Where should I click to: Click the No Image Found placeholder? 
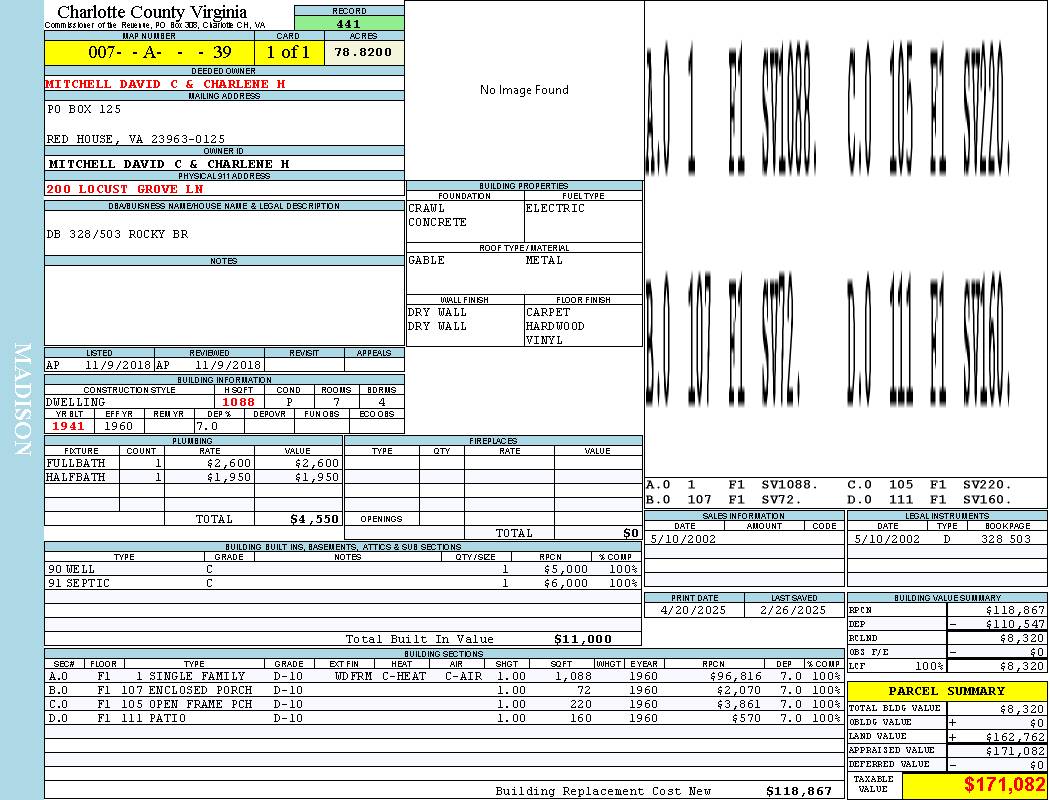coord(524,90)
